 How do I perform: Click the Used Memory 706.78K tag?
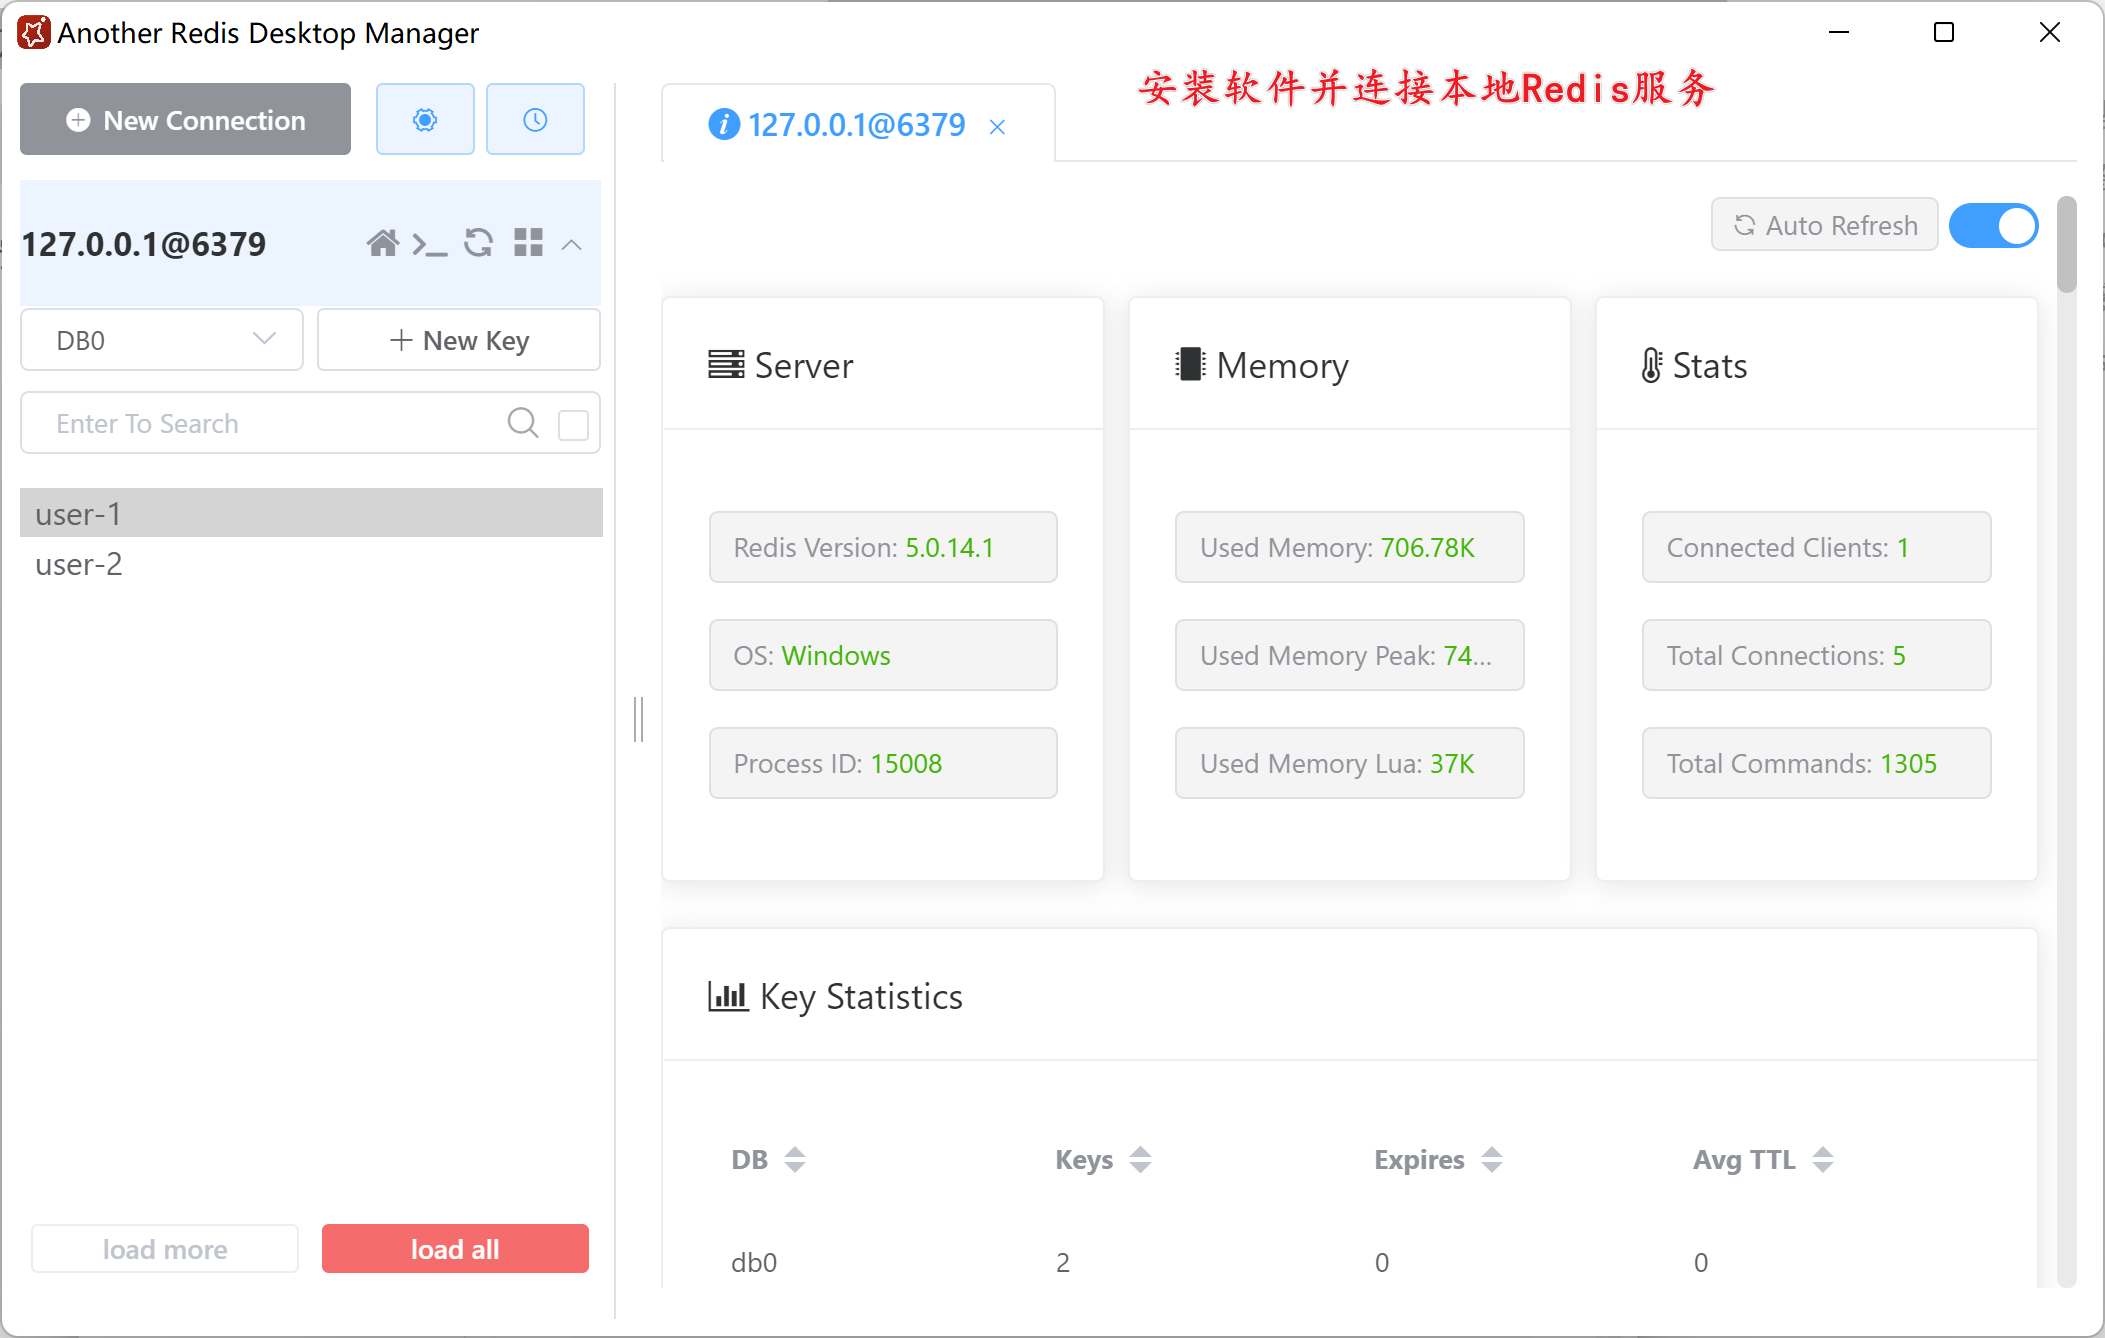(1349, 547)
